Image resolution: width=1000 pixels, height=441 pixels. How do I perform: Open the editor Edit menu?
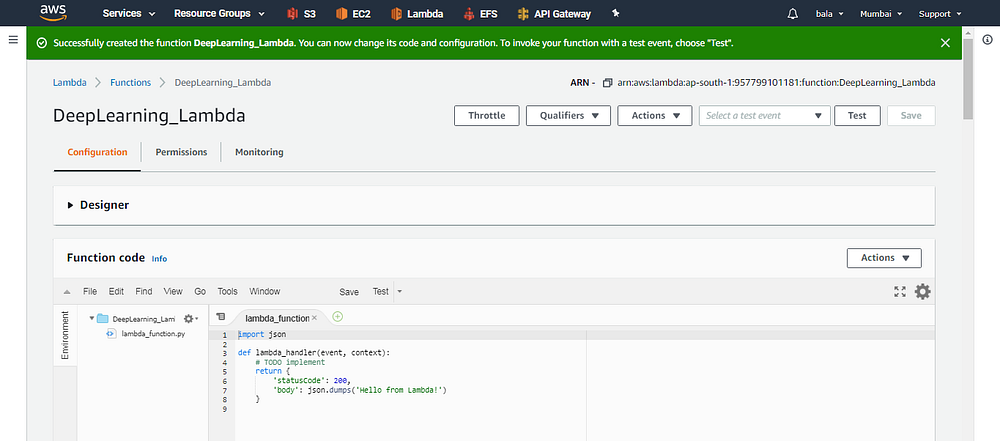pyautogui.click(x=116, y=291)
